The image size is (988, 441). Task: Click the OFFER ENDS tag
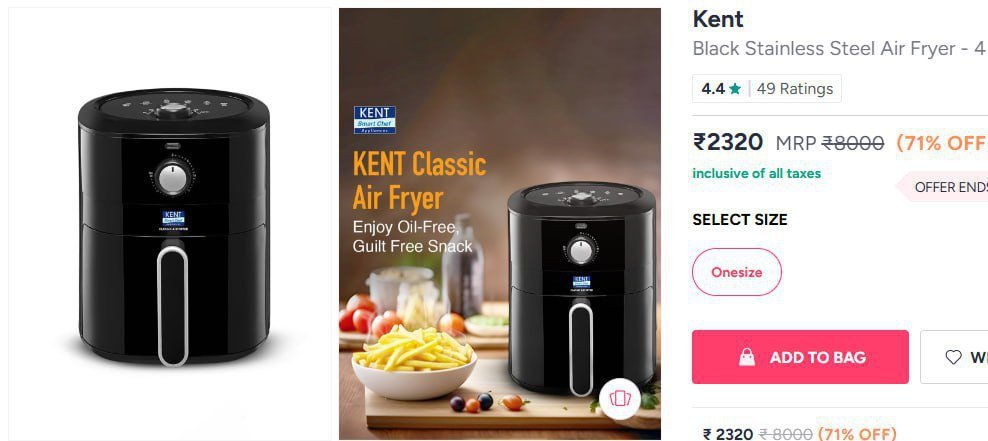click(x=950, y=187)
